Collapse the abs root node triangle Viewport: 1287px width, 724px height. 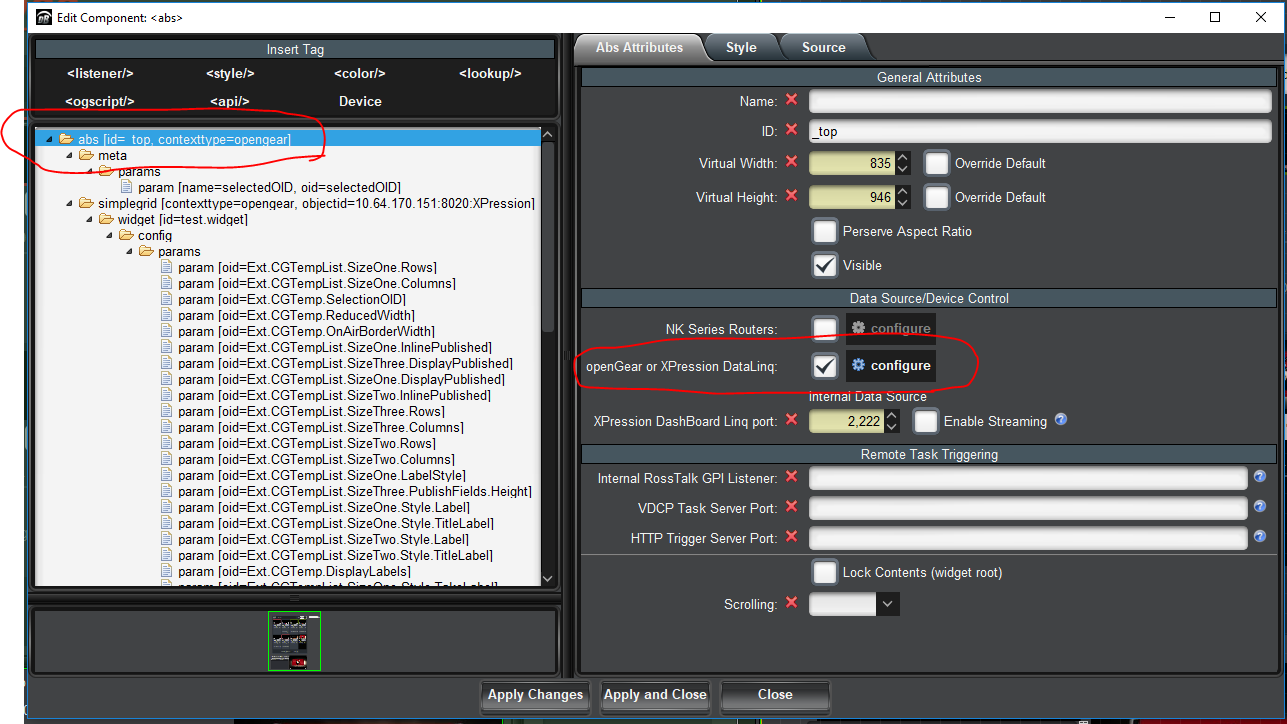(49, 139)
